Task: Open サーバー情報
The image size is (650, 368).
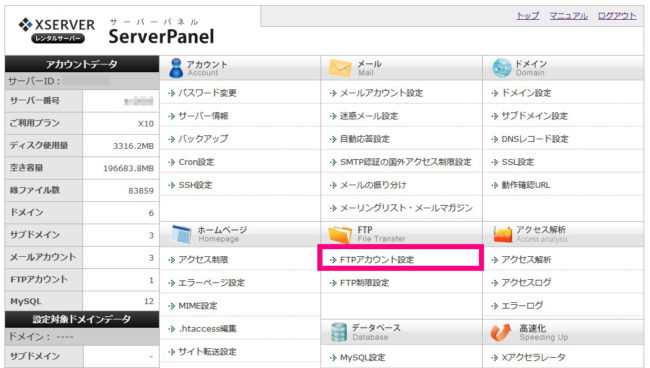Action: tap(203, 116)
